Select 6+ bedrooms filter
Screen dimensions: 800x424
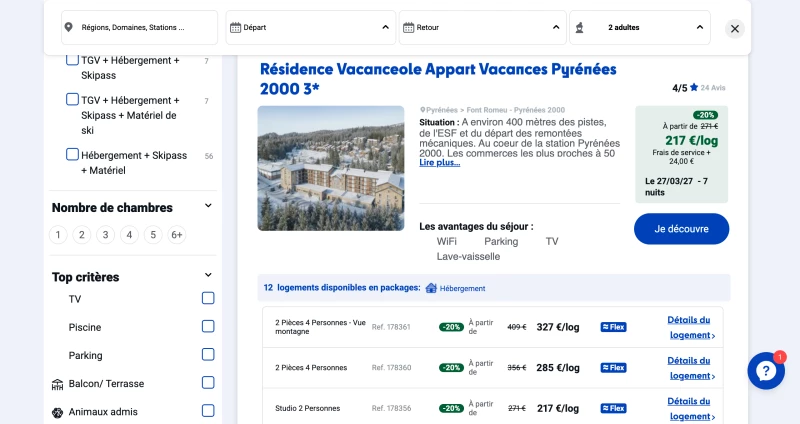coord(177,235)
